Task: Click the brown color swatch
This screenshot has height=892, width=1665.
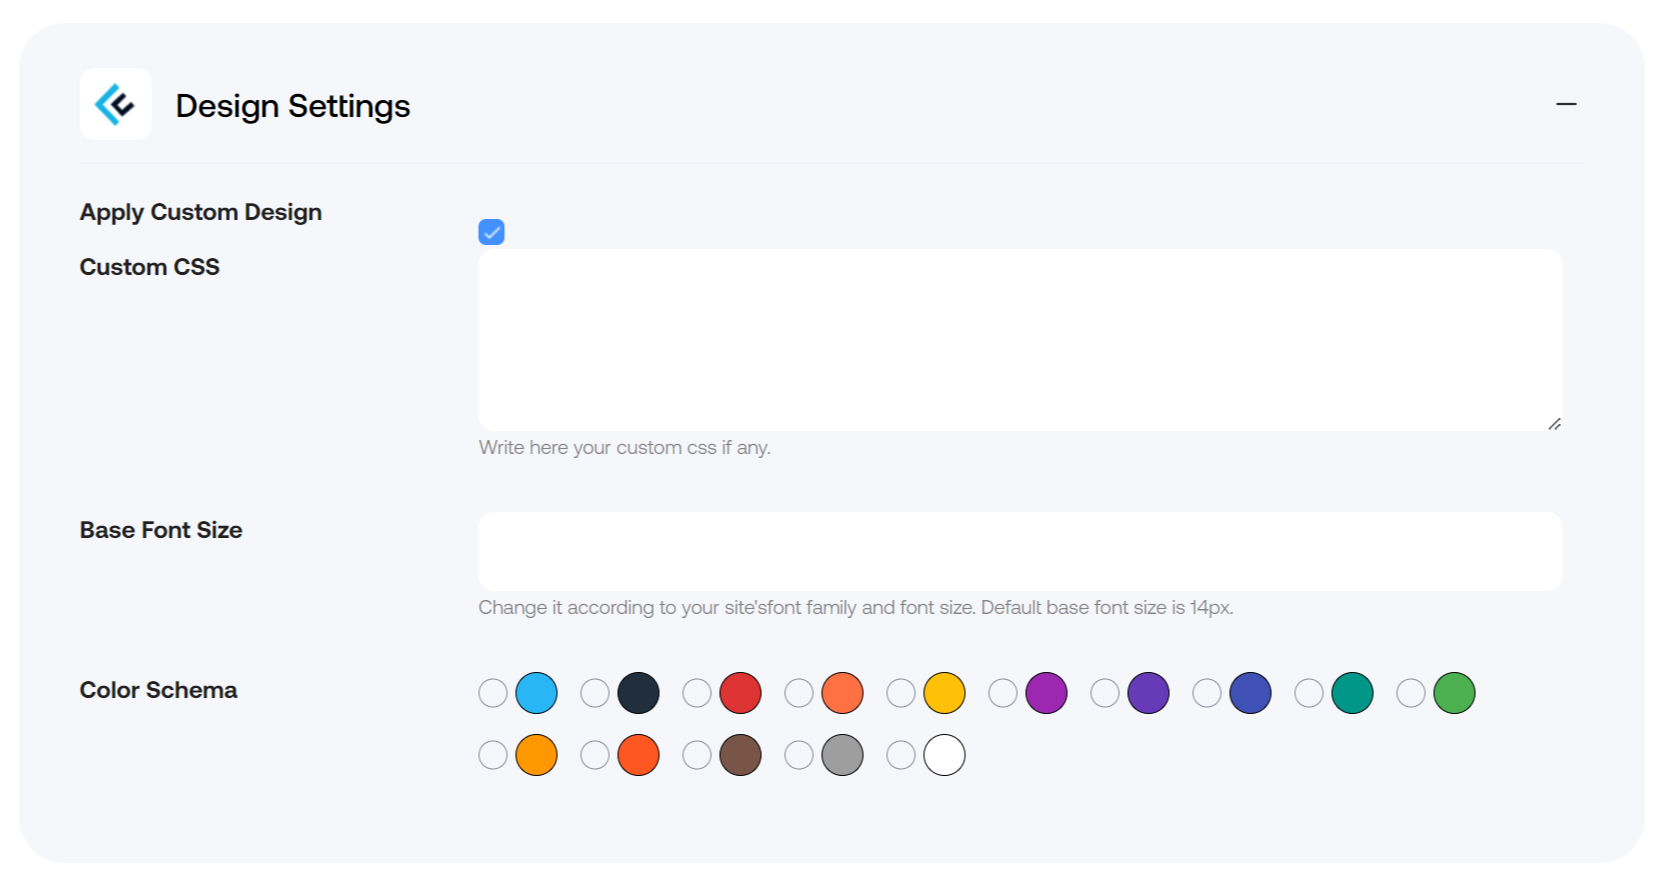Action: [x=740, y=755]
